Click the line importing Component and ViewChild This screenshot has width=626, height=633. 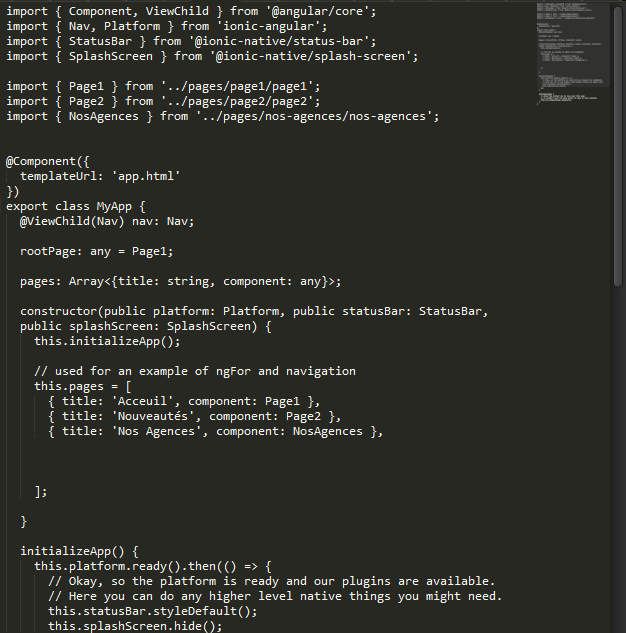(x=191, y=11)
